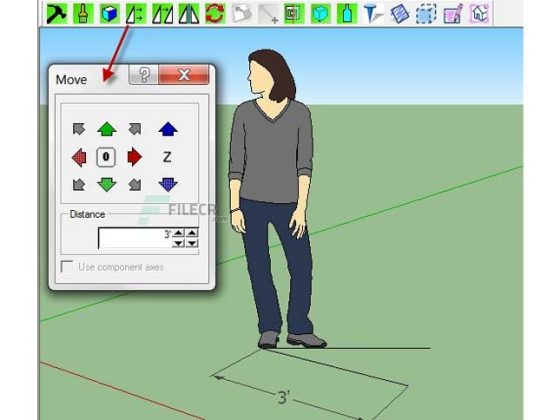560x420 pixels.
Task: Click the solid red right arrow
Action: (135, 157)
